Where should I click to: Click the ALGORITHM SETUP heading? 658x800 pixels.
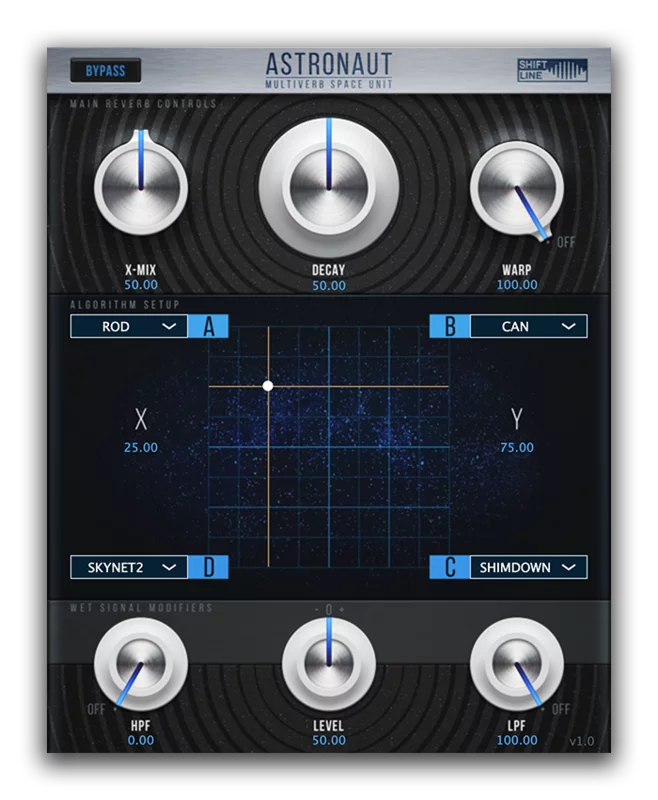click(x=125, y=305)
